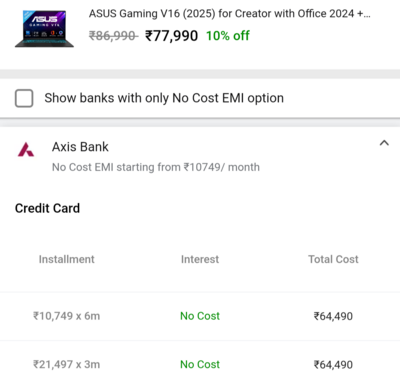Click the Axis Bank logo icon
Image resolution: width=400 pixels, height=382 pixels.
point(26,150)
